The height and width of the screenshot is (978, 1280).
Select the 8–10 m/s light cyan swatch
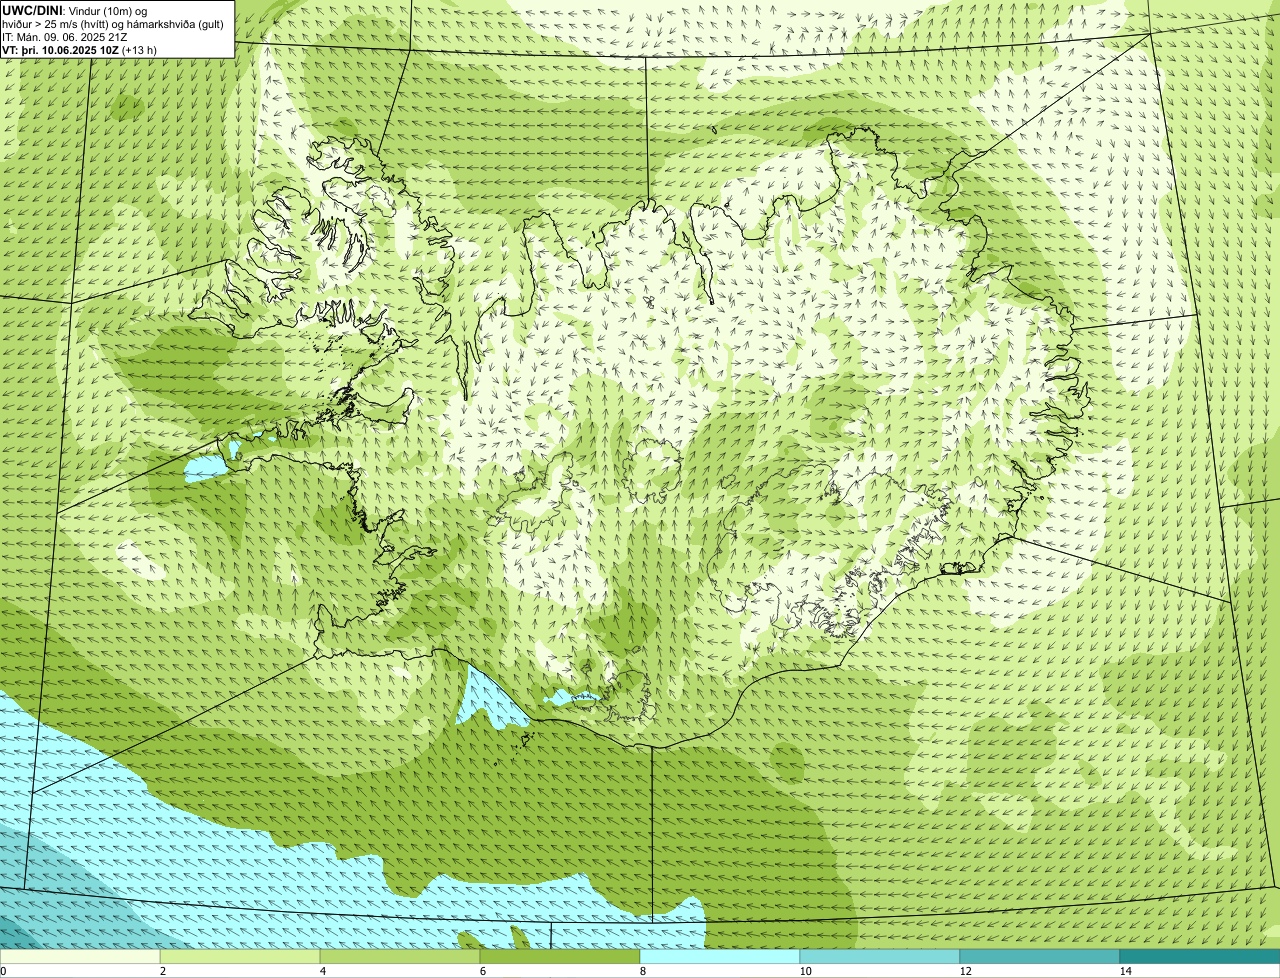click(720, 956)
